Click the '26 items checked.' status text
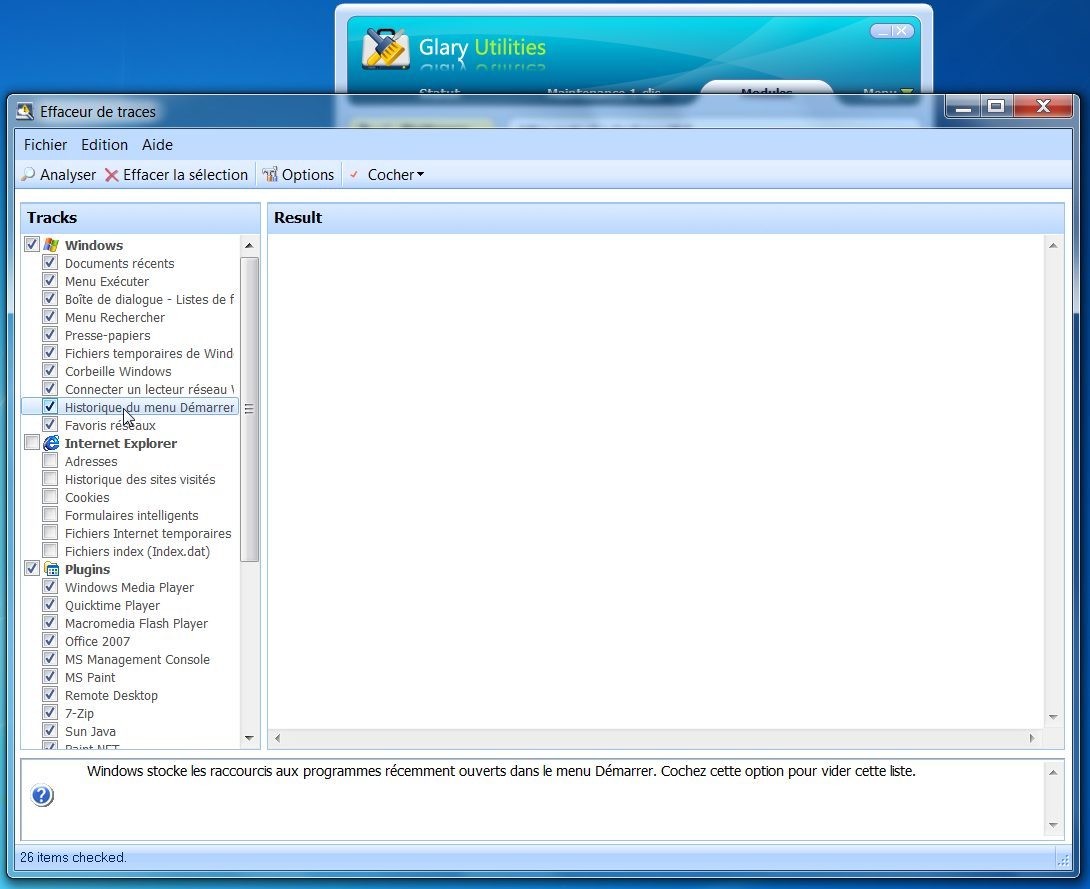1090x889 pixels. [73, 857]
